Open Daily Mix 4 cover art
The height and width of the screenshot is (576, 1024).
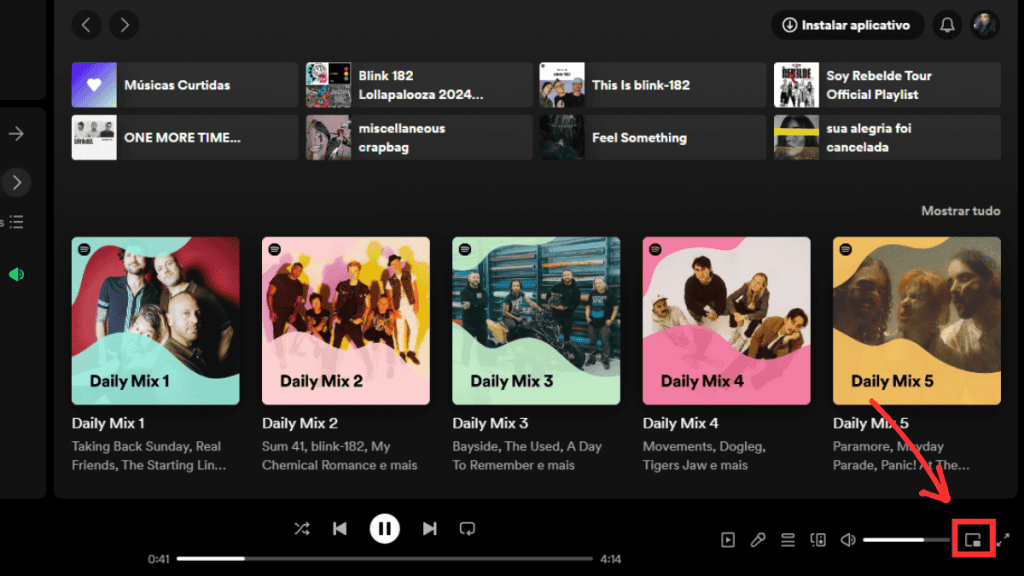coord(726,321)
